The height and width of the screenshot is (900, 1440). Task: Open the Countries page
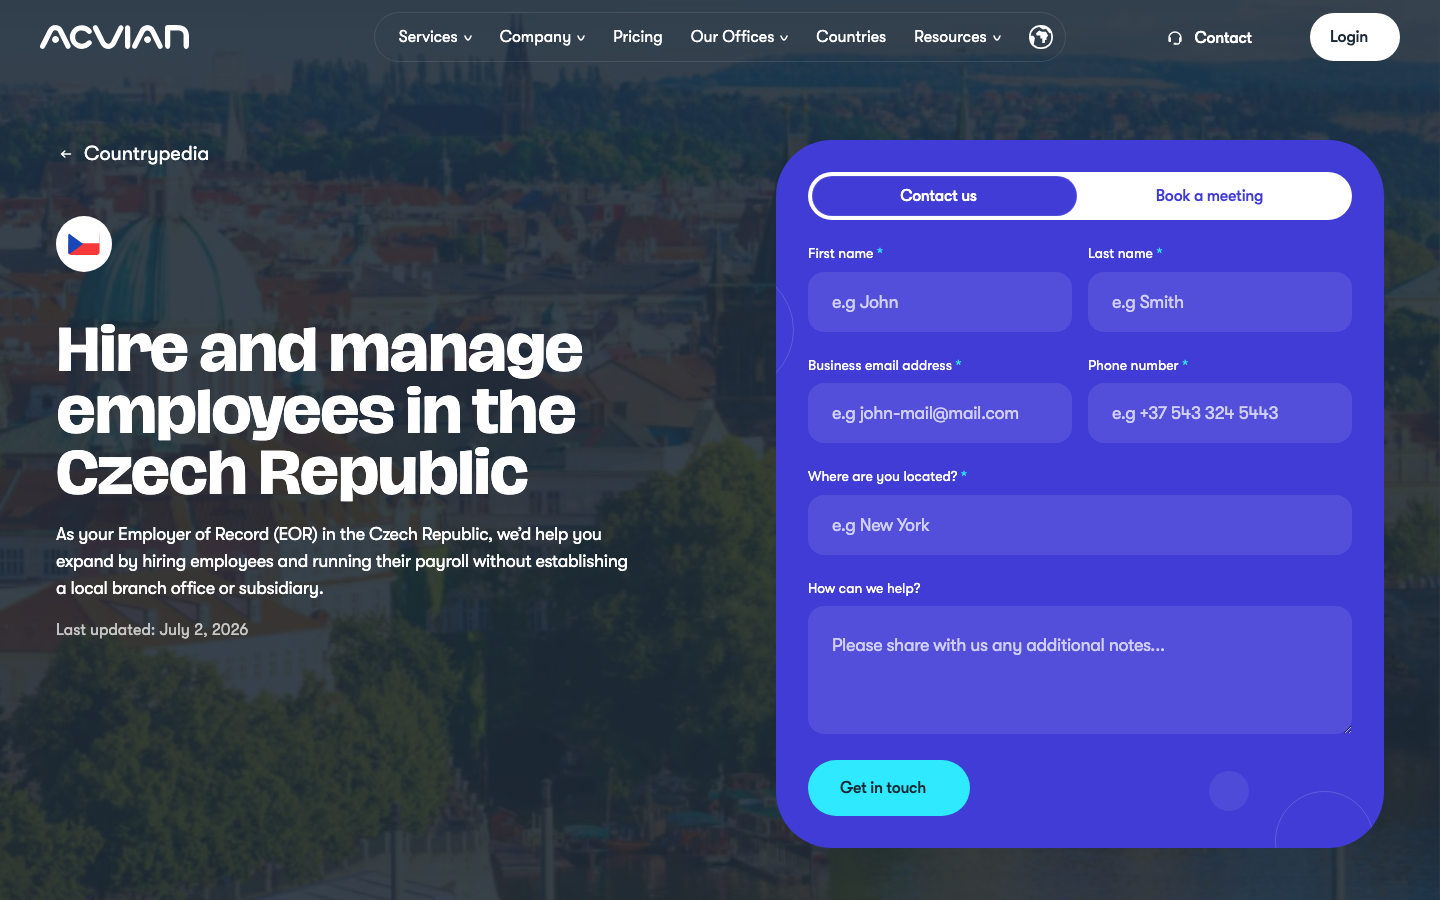[851, 37]
